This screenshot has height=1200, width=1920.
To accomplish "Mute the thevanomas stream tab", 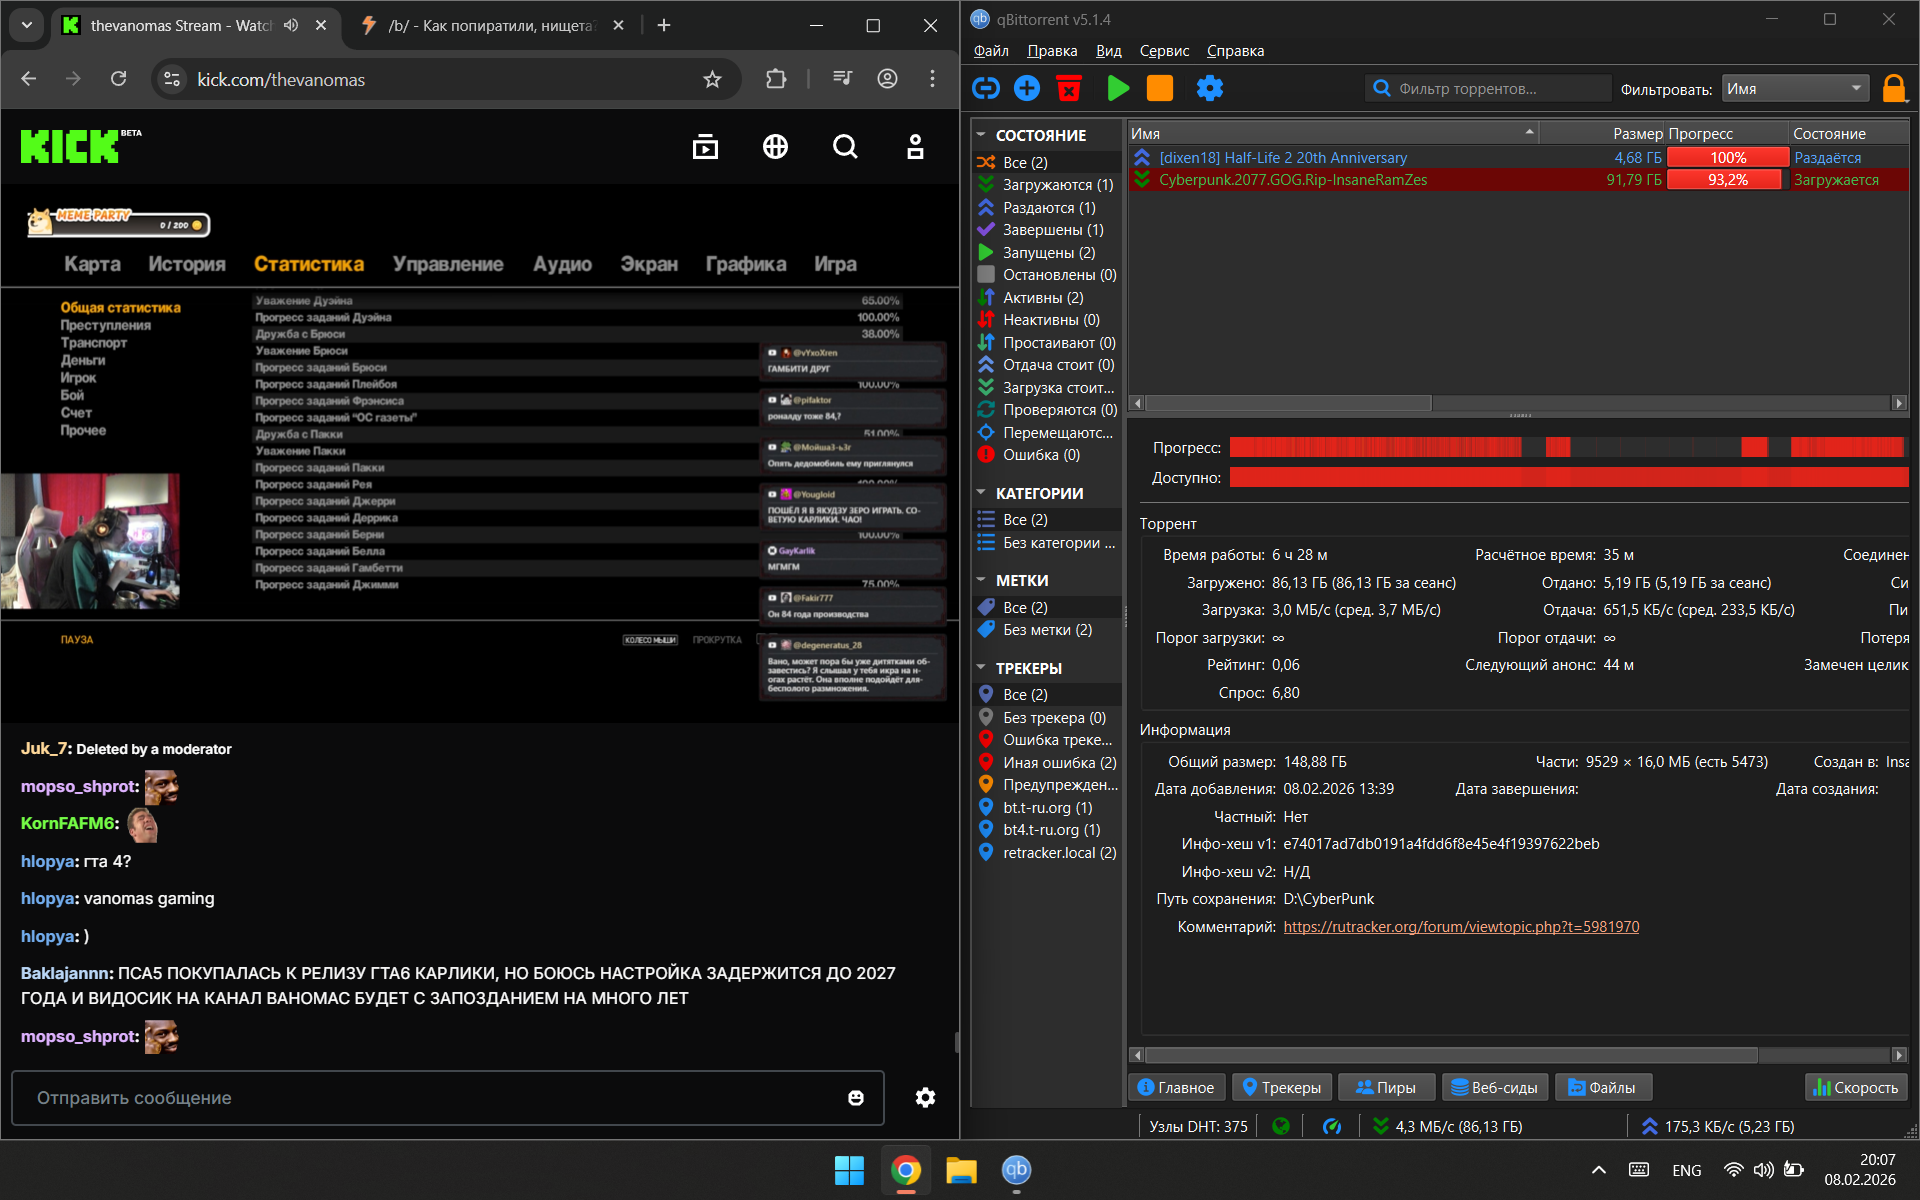I will [x=291, y=25].
